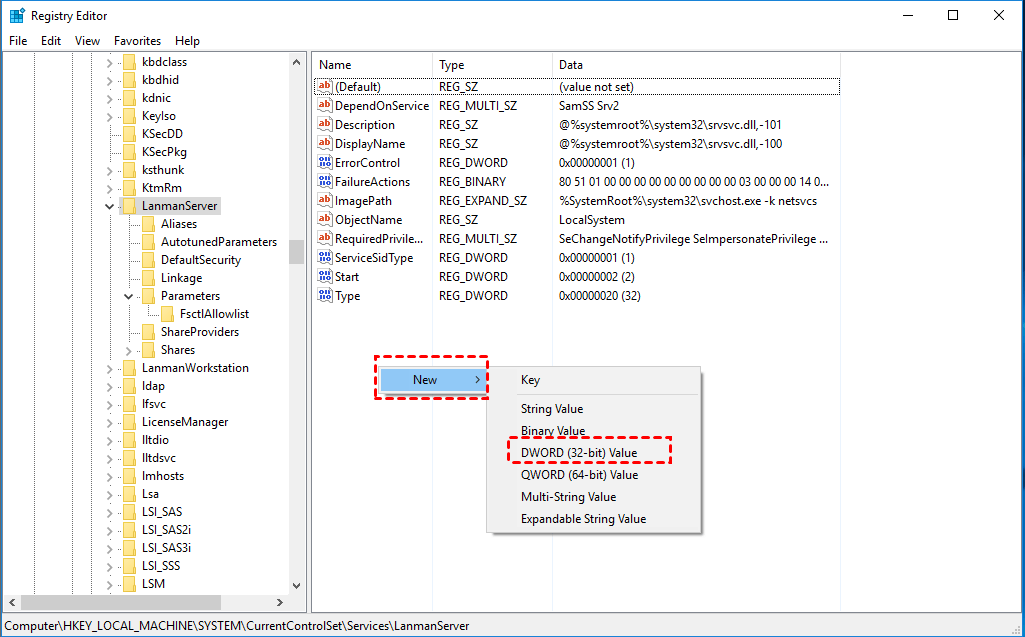This screenshot has height=637, width=1025.
Task: Click the folder icon of kbdclass key
Action: point(129,62)
